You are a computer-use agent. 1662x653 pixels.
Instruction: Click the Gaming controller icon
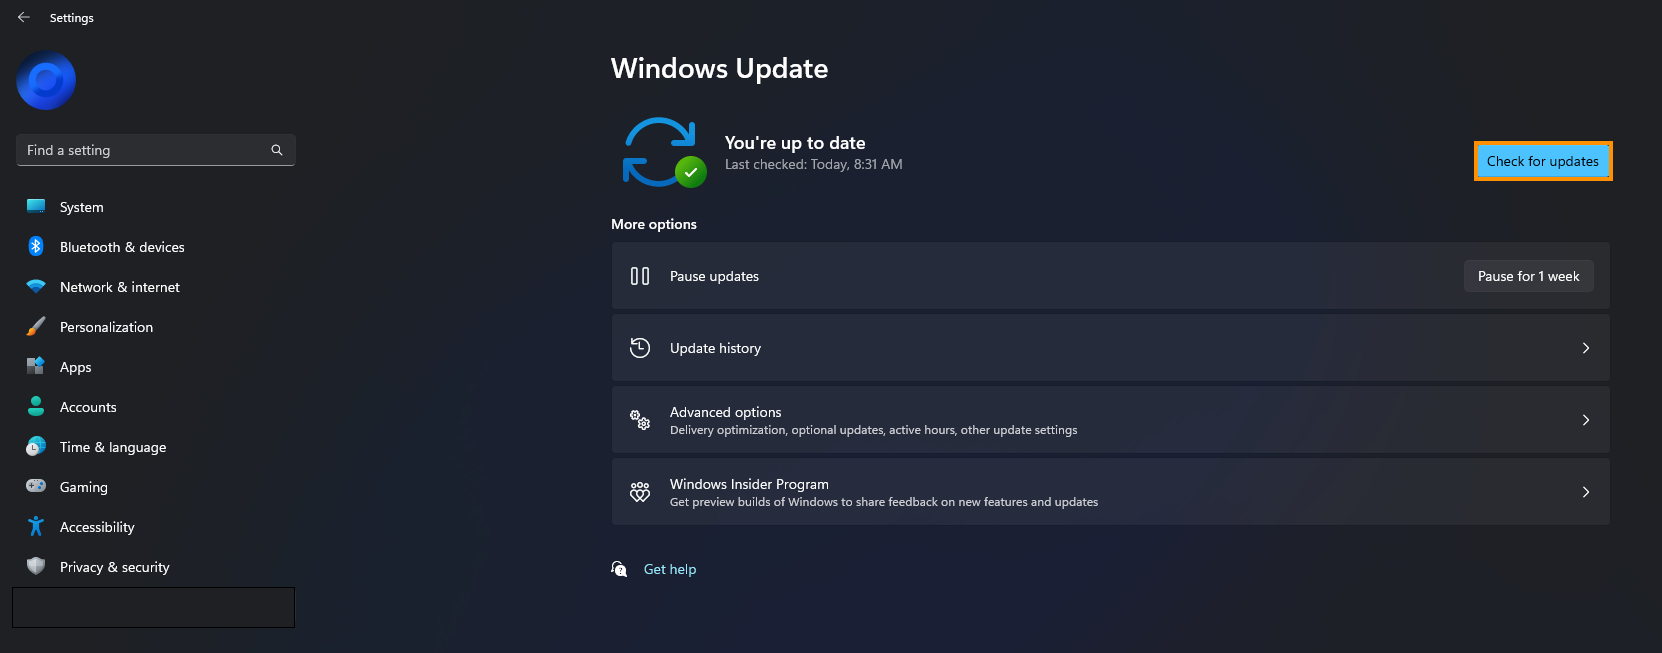tap(36, 486)
